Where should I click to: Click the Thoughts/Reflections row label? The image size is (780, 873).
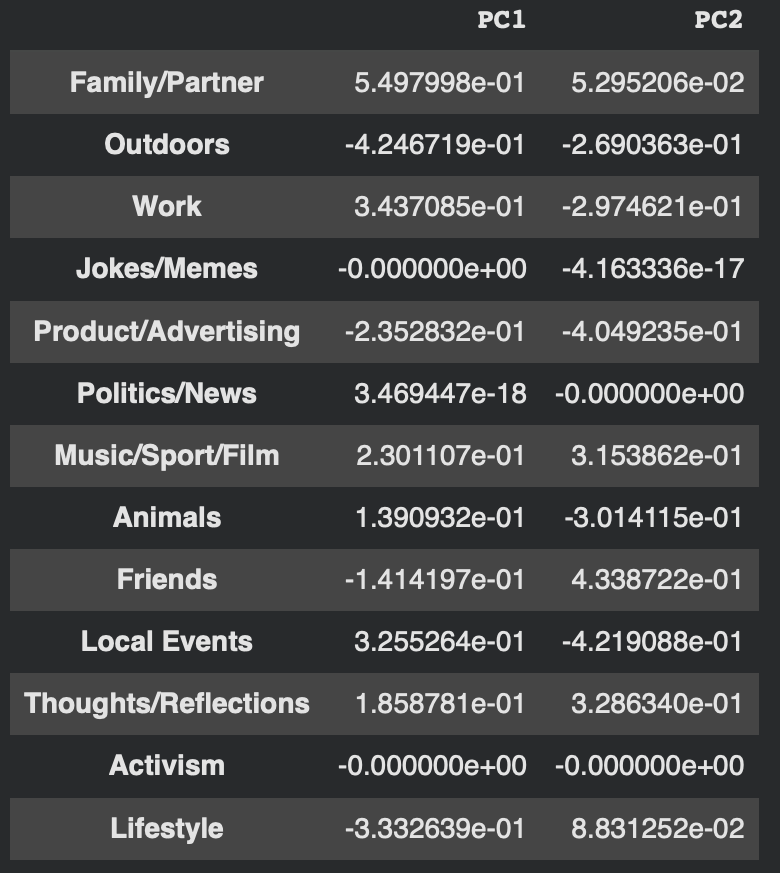point(167,703)
